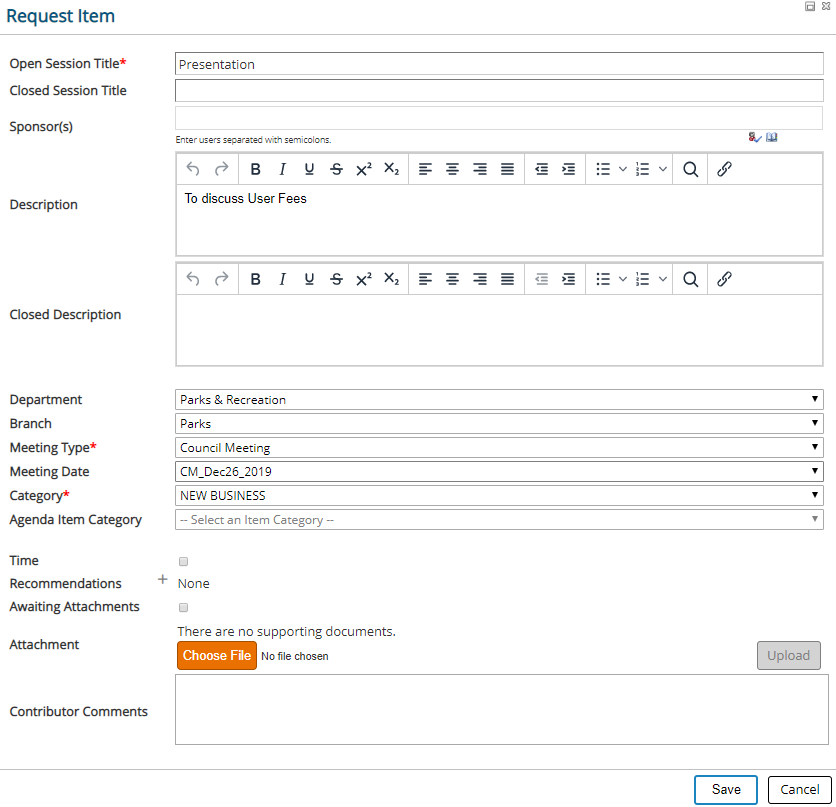Apply subscript in Closed Description editor
The image size is (836, 807).
(x=391, y=279)
